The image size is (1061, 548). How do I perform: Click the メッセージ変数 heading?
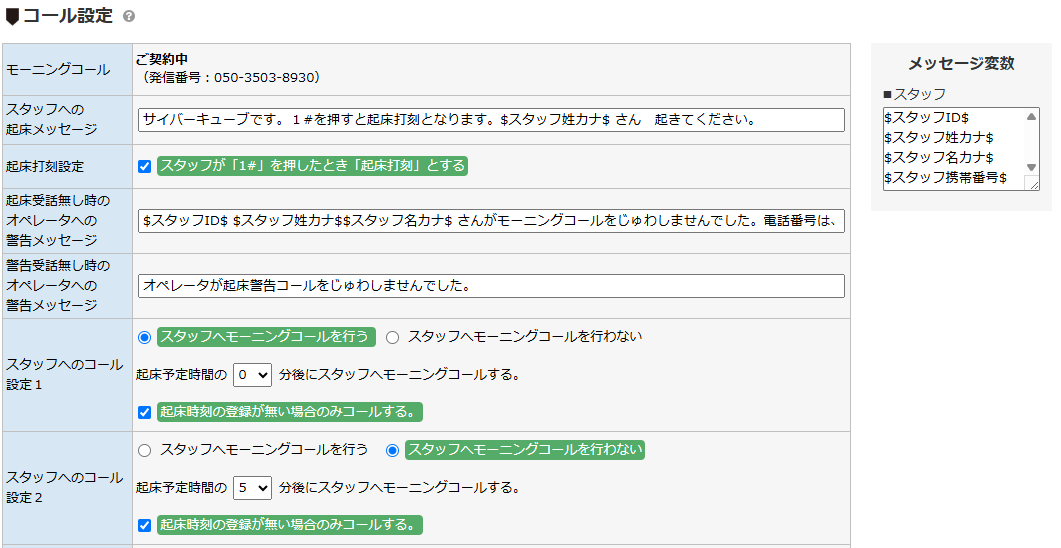point(961,64)
